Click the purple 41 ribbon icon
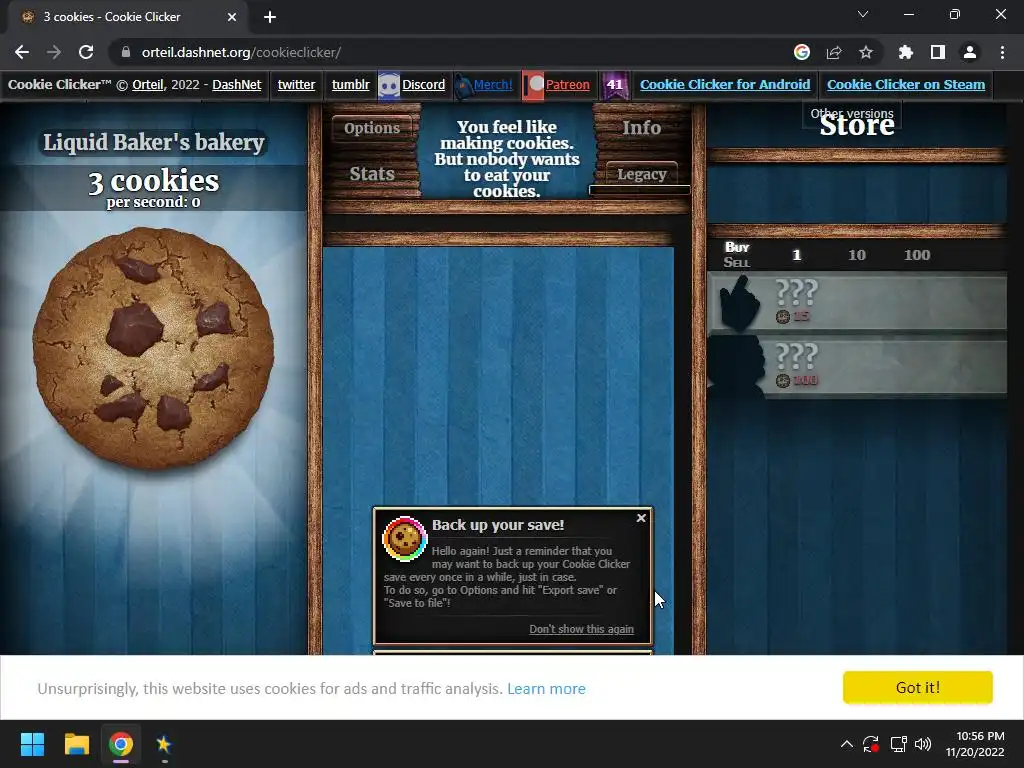Image resolution: width=1024 pixels, height=768 pixels. 615,85
